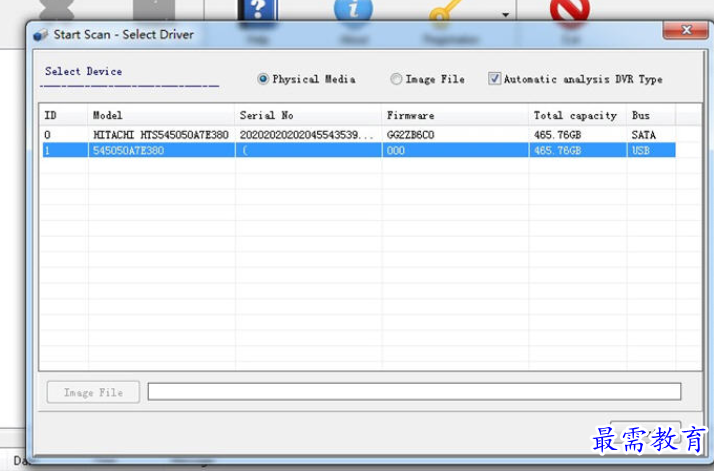
Task: Select the 545050A7E380 USB drive entry
Action: [x=359, y=150]
